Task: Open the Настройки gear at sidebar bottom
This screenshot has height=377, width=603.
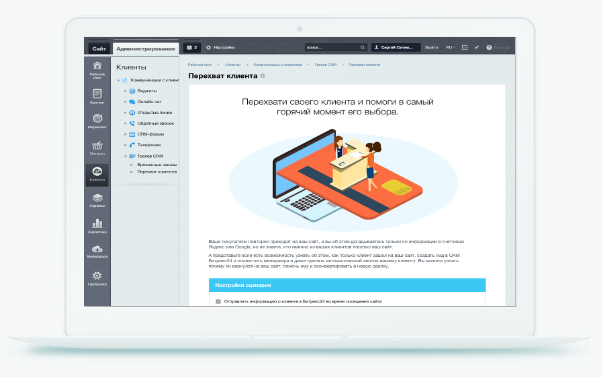Action: click(x=97, y=279)
